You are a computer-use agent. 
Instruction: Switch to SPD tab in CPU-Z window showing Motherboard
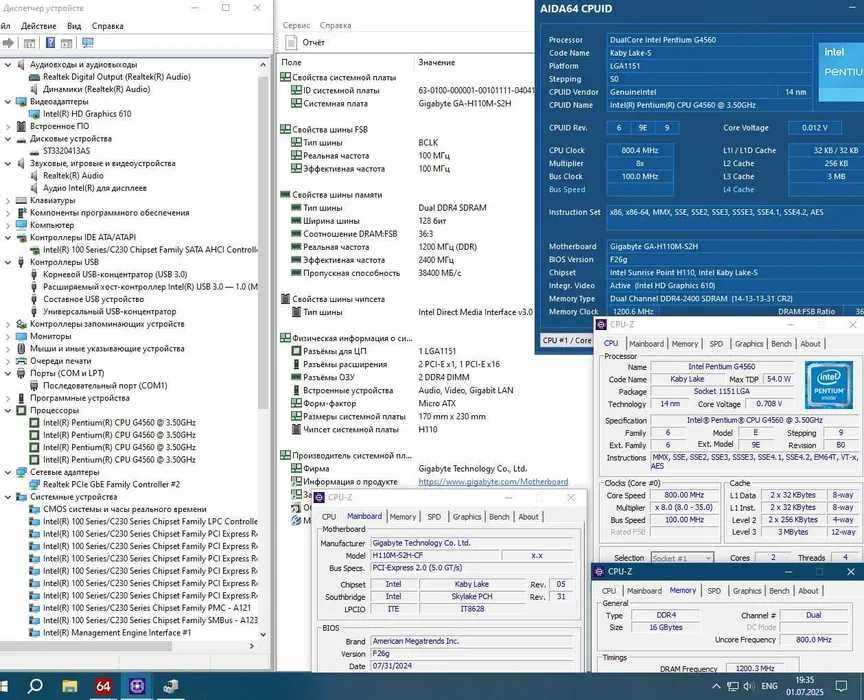pos(434,516)
